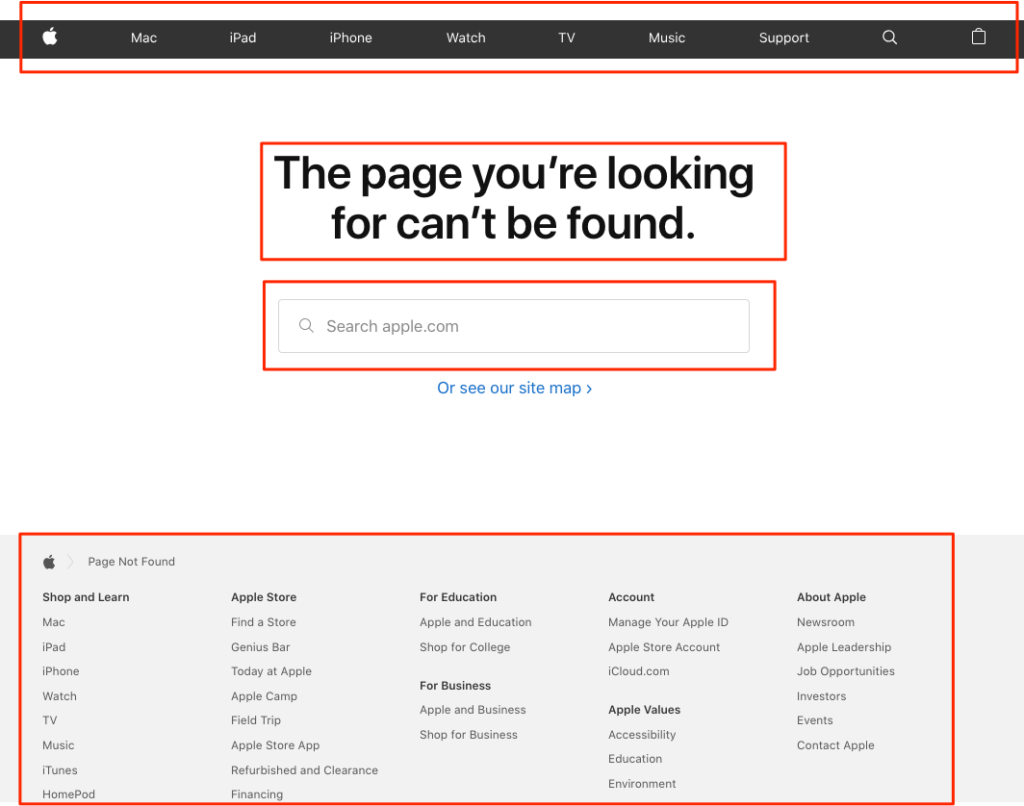Open the shopping bag icon
Image resolution: width=1024 pixels, height=806 pixels.
(978, 37)
